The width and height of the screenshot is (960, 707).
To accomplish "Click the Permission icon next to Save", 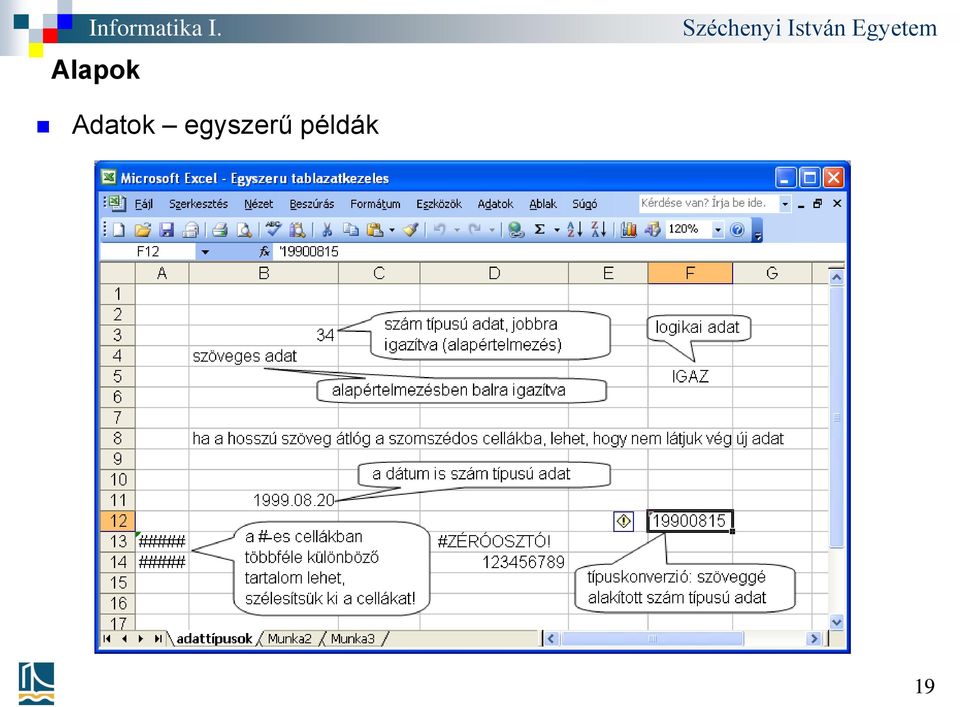I will tap(190, 230).
